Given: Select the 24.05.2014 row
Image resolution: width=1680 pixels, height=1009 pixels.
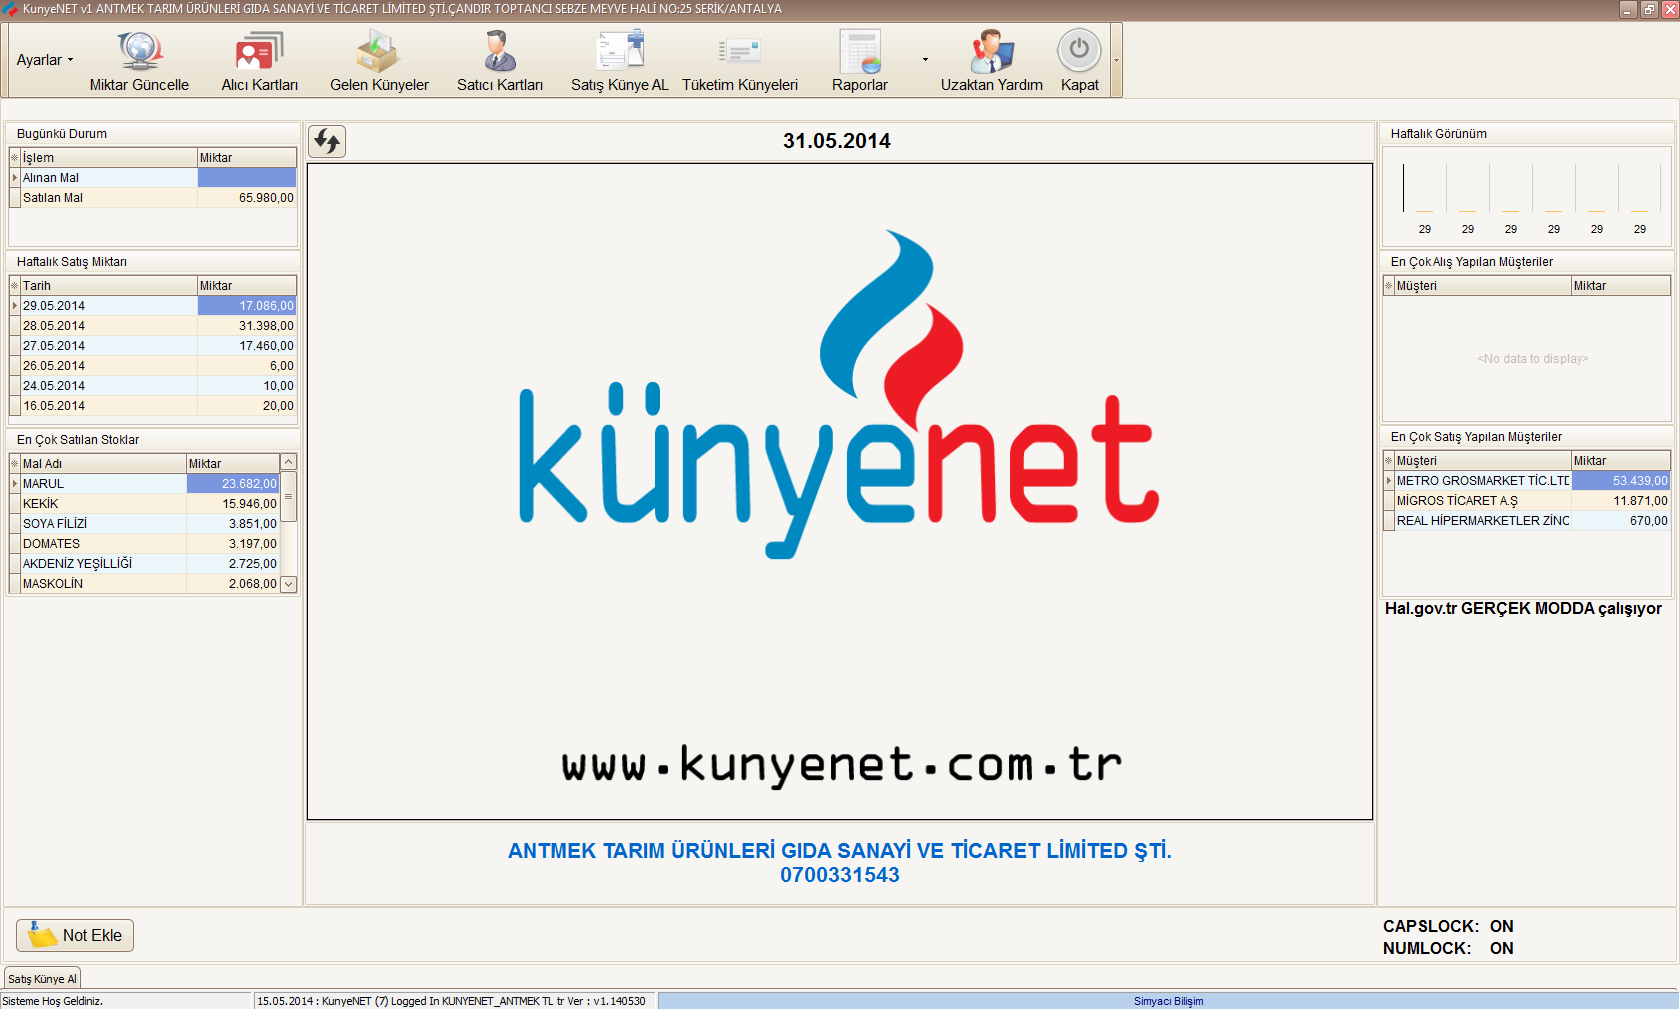Looking at the screenshot, I should (x=153, y=386).
